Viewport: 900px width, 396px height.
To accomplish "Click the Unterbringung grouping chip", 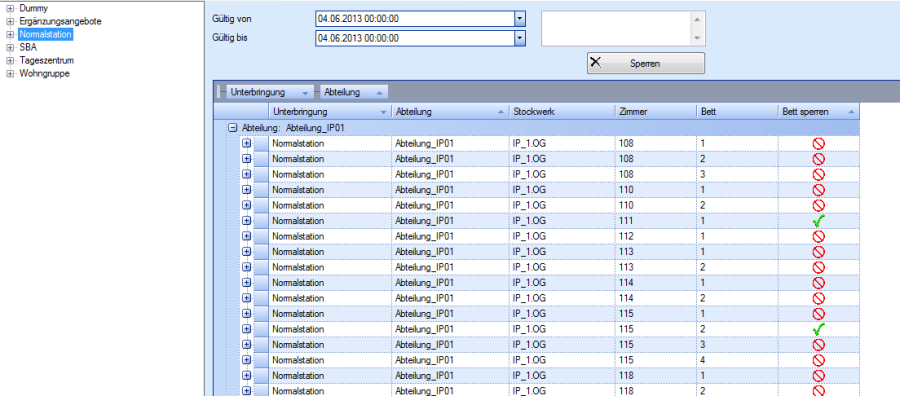I will (x=270, y=92).
